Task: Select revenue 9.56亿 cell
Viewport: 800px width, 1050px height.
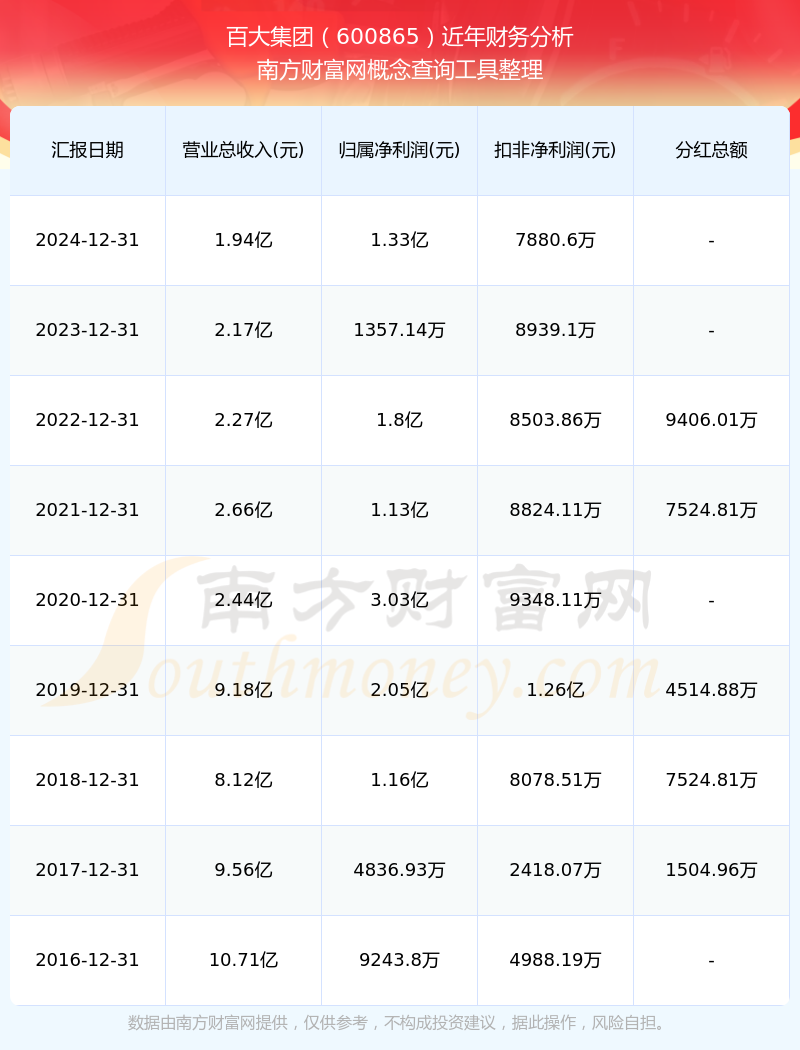Action: tap(244, 870)
